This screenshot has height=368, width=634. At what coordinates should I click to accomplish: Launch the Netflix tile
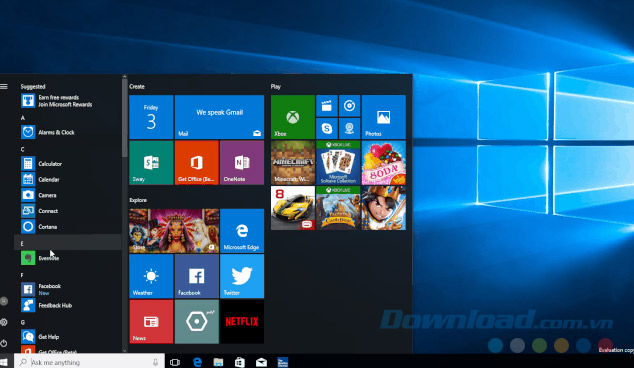pyautogui.click(x=242, y=321)
